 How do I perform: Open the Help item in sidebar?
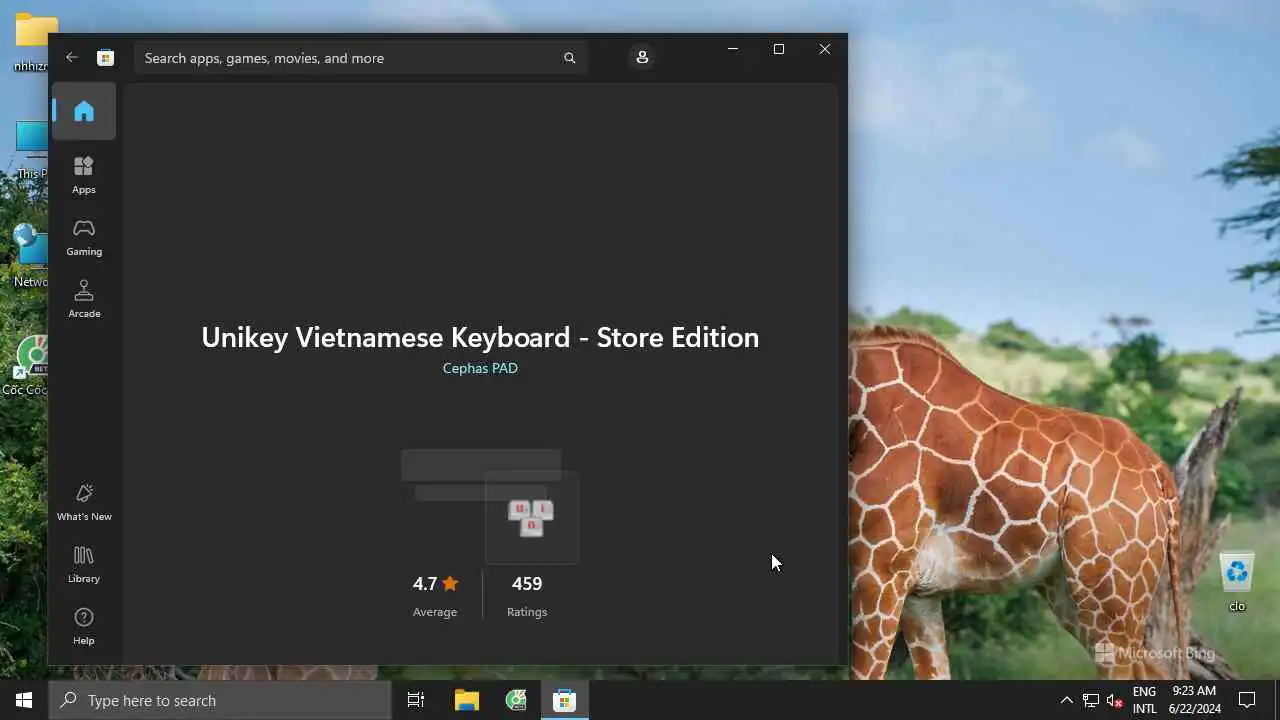[84, 626]
